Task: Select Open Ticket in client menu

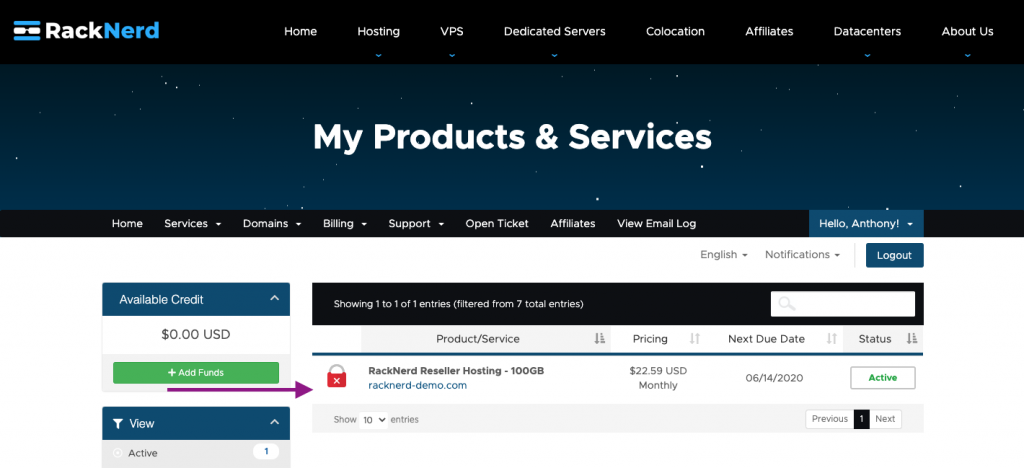Action: (x=497, y=223)
